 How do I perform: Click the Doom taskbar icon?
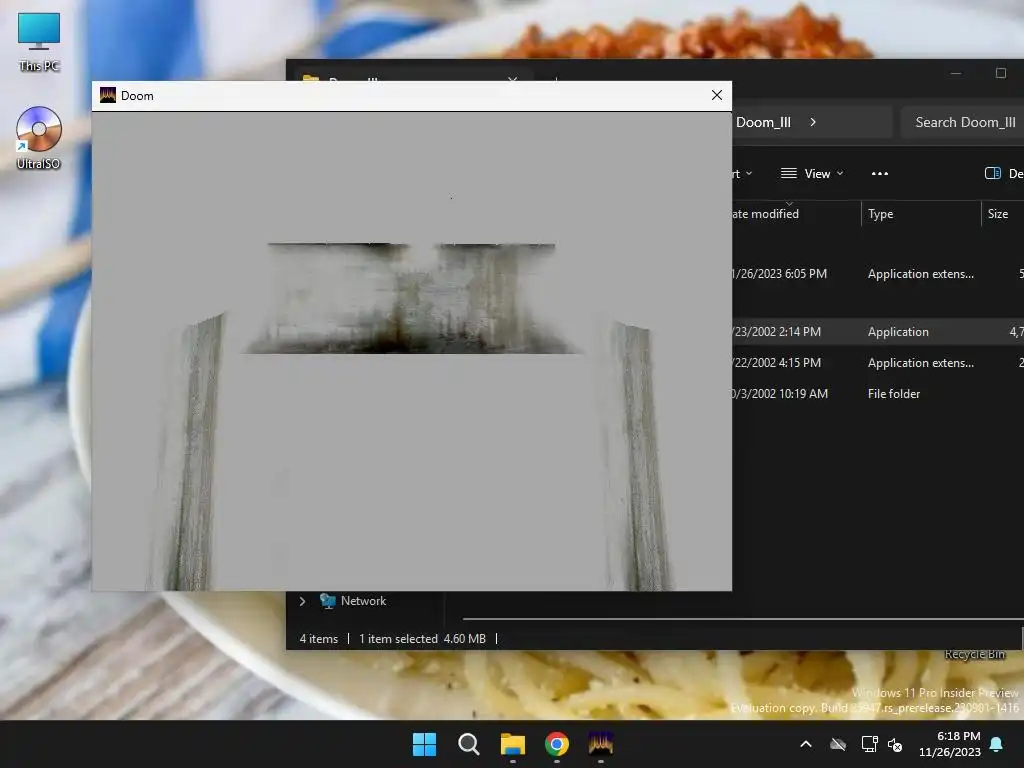coord(601,744)
